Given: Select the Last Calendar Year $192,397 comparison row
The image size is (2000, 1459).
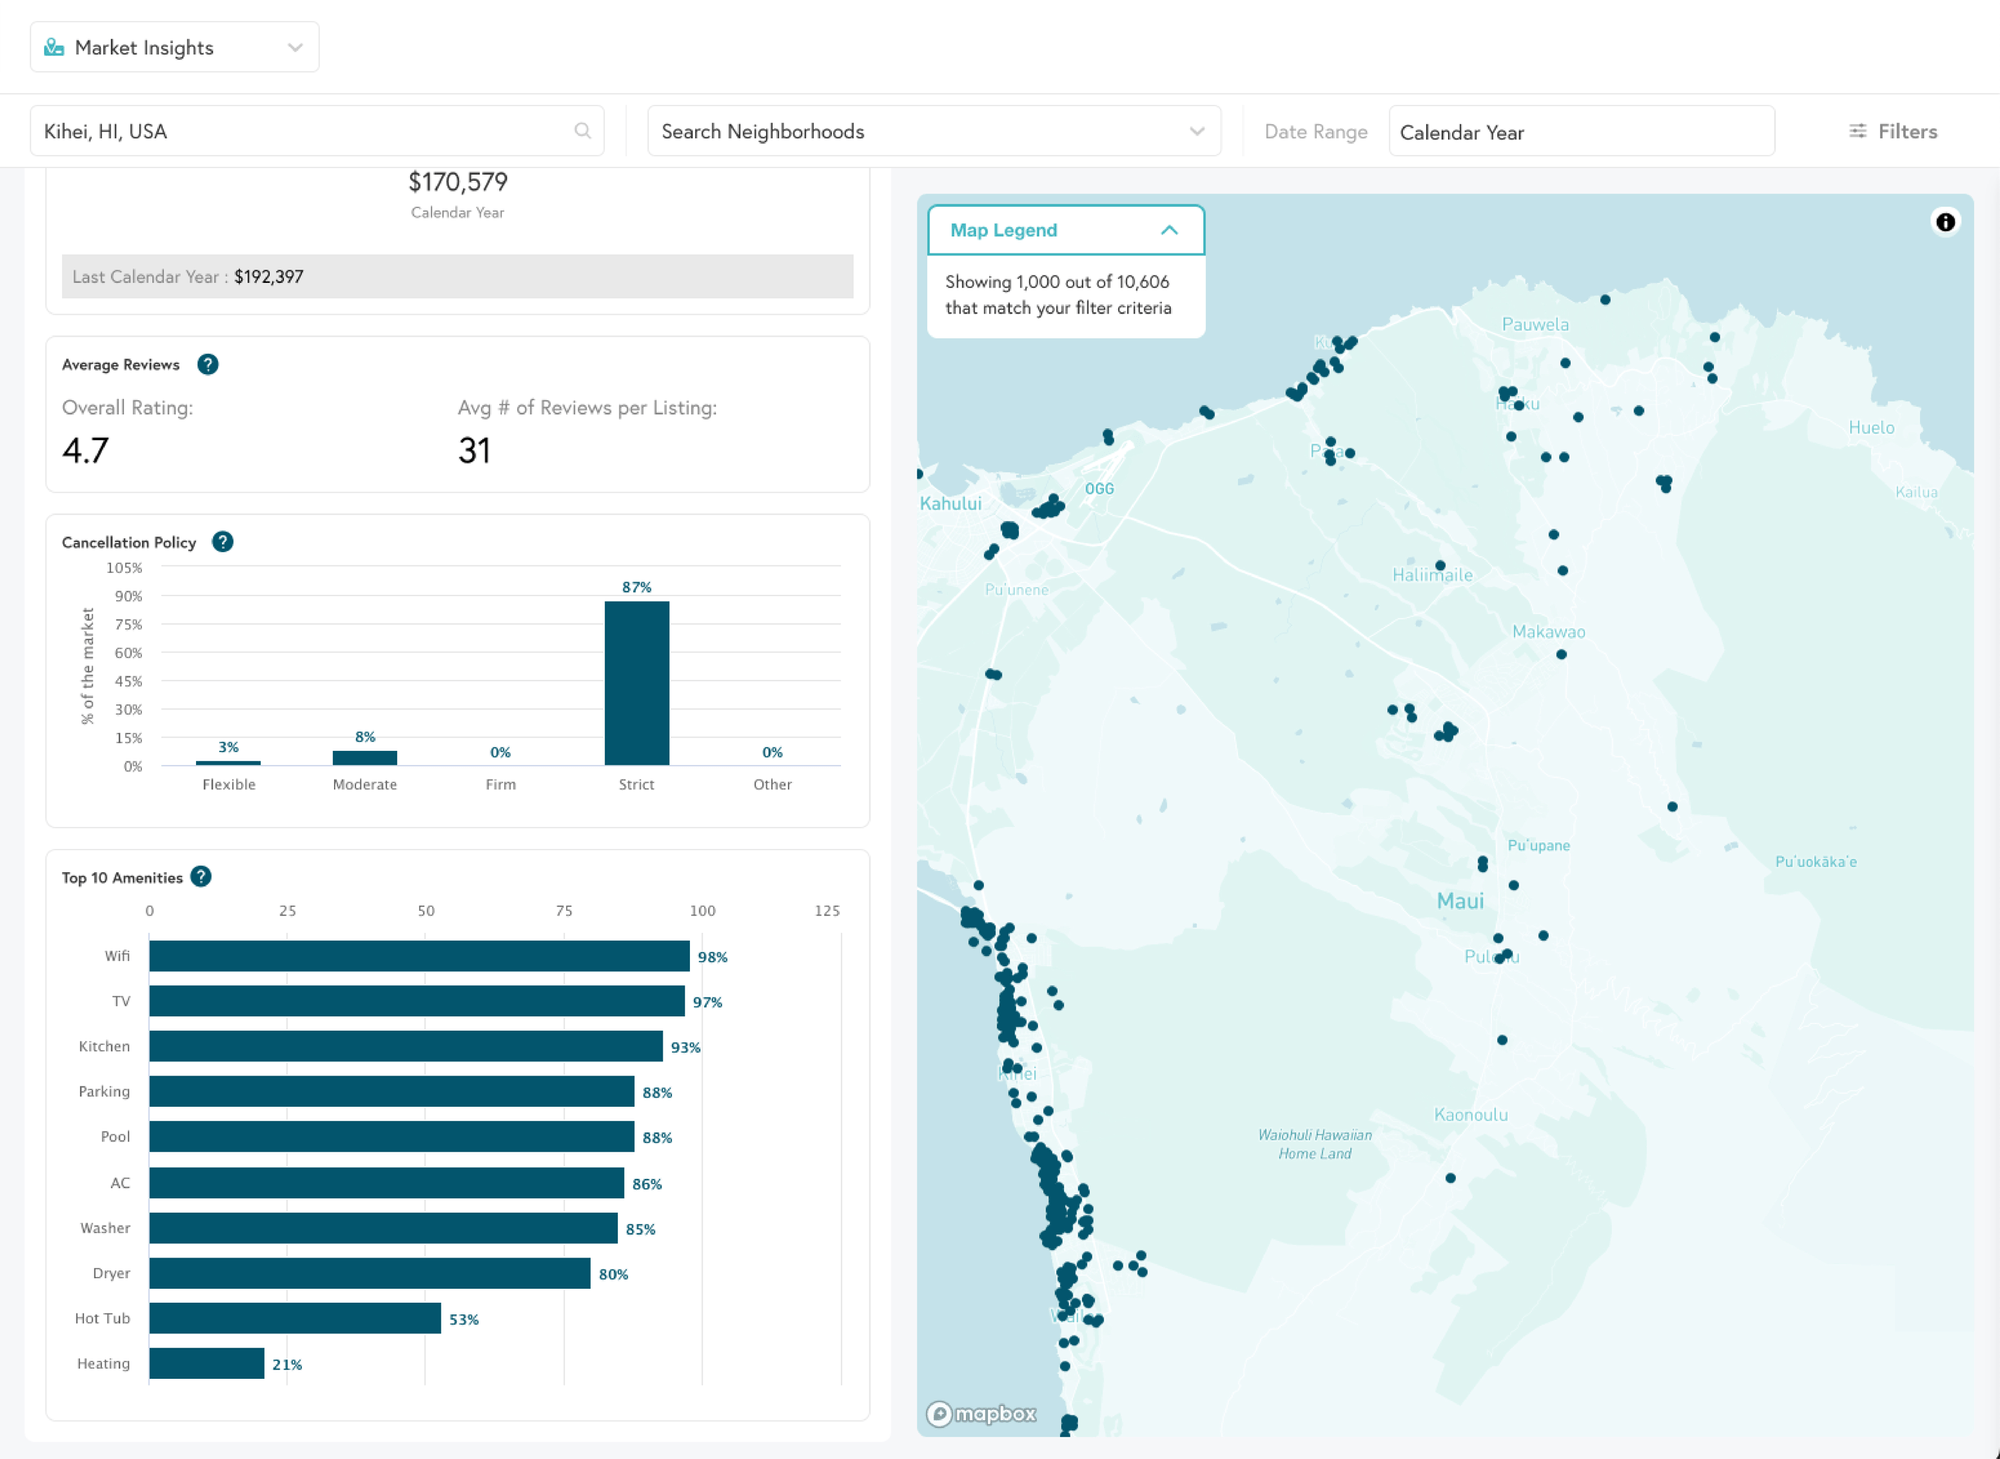Looking at the screenshot, I should 457,277.
